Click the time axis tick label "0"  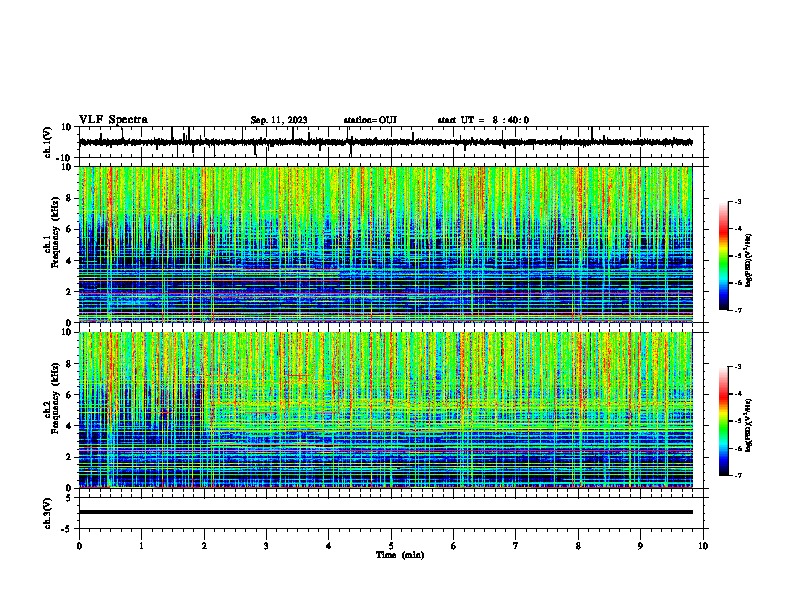[x=79, y=546]
